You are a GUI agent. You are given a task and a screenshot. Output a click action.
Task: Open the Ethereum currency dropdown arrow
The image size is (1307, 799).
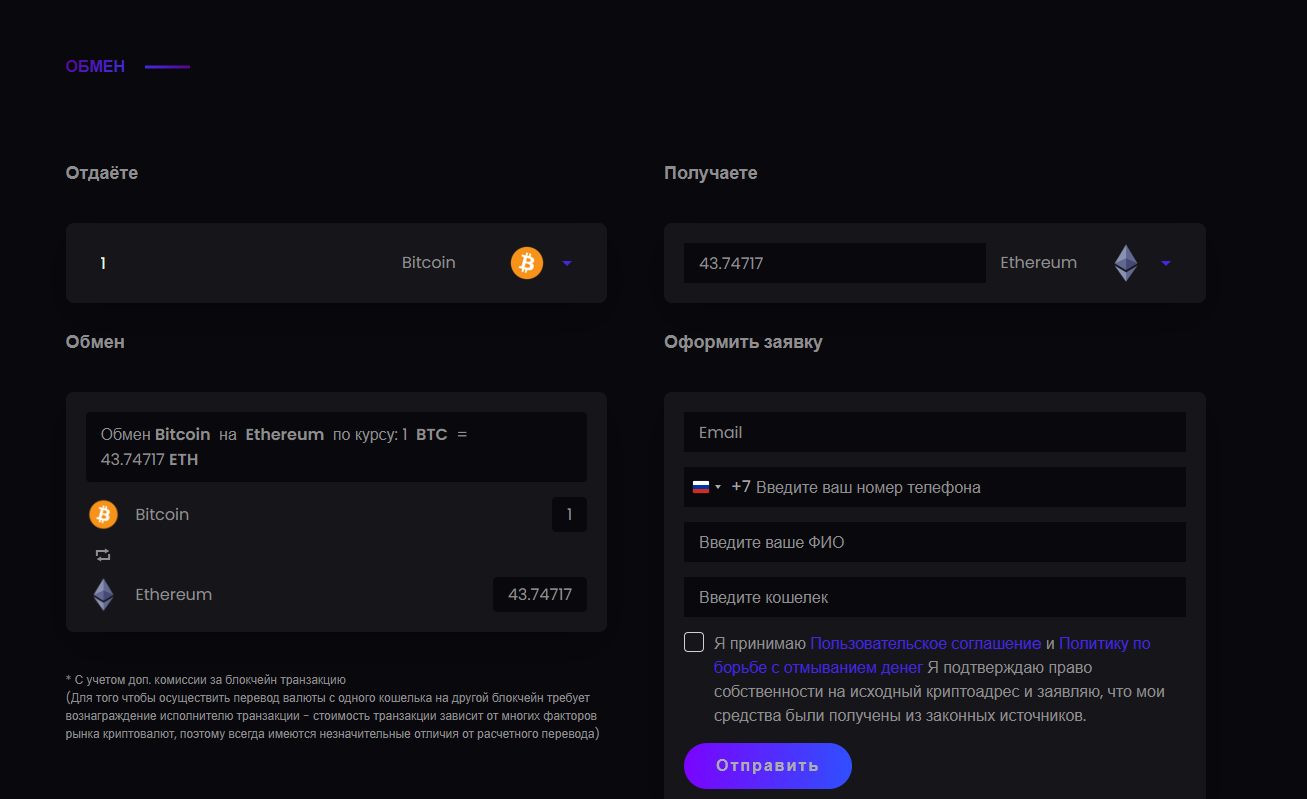(1166, 264)
